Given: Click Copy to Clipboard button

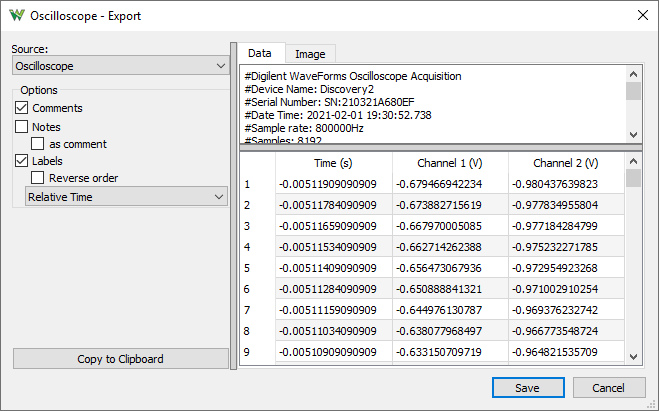Looking at the screenshot, I should coord(121,359).
